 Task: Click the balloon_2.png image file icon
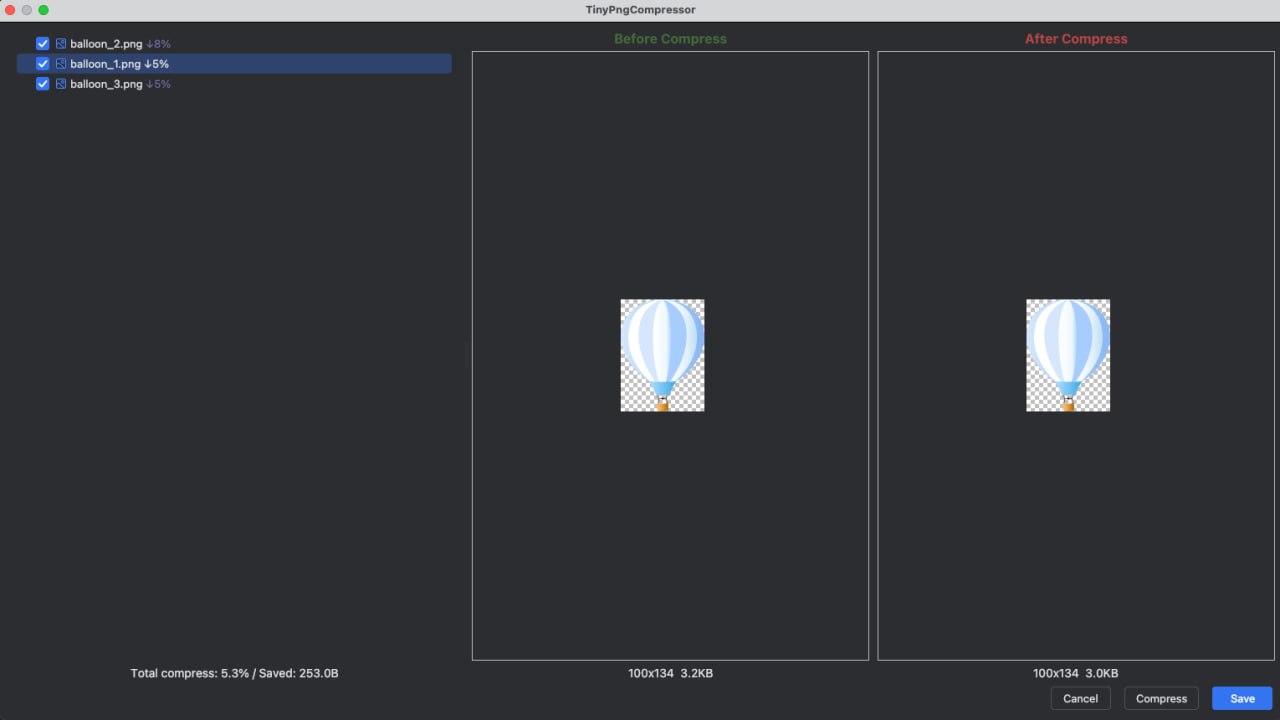click(x=61, y=44)
